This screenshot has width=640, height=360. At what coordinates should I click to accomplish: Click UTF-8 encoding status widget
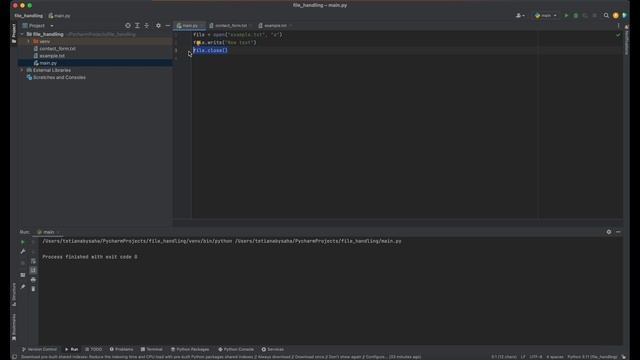coord(536,357)
